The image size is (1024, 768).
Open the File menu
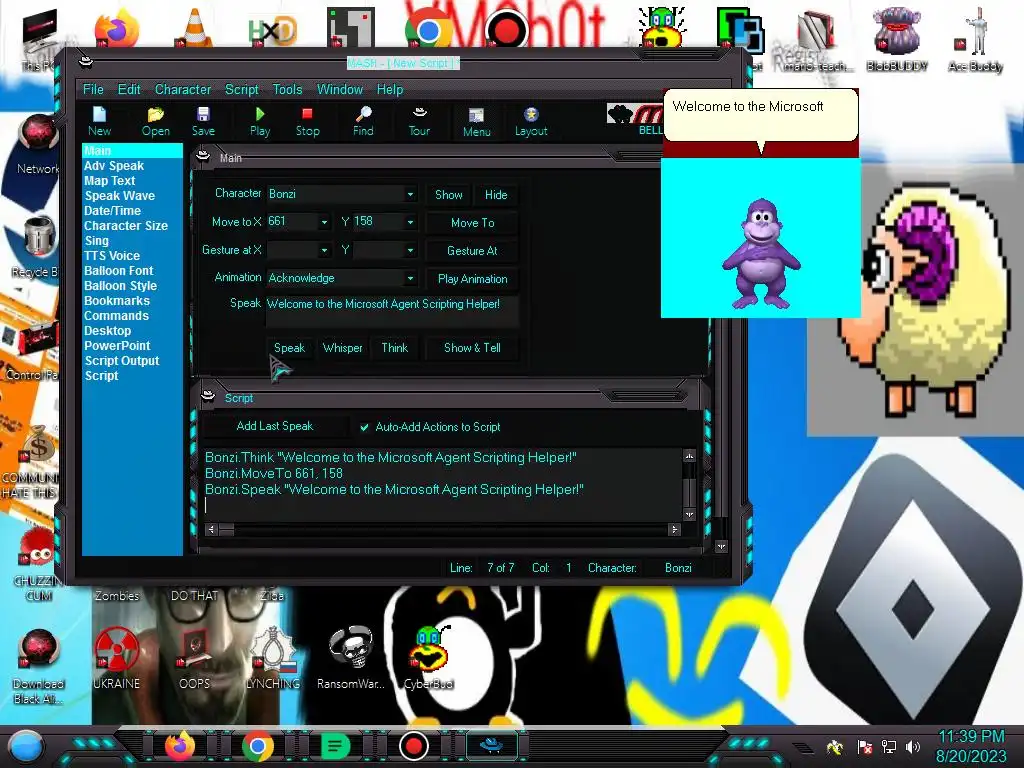point(93,89)
